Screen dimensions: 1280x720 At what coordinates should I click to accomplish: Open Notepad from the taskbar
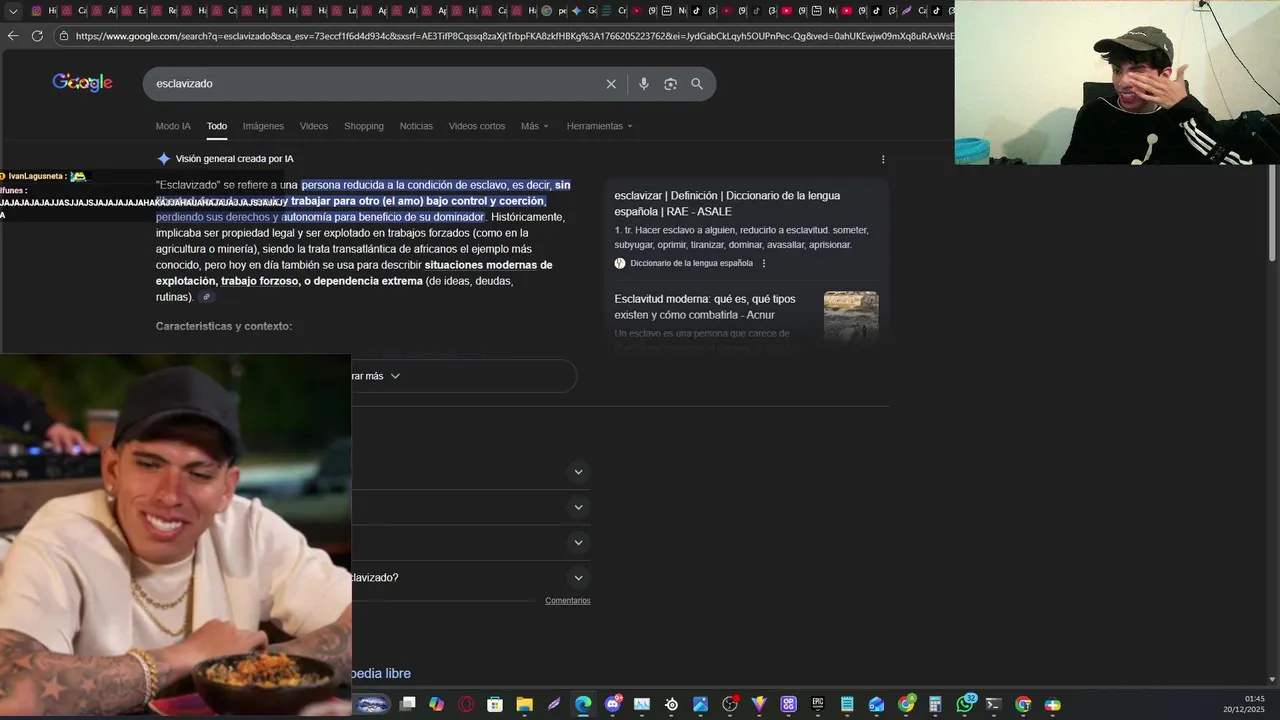tap(847, 704)
